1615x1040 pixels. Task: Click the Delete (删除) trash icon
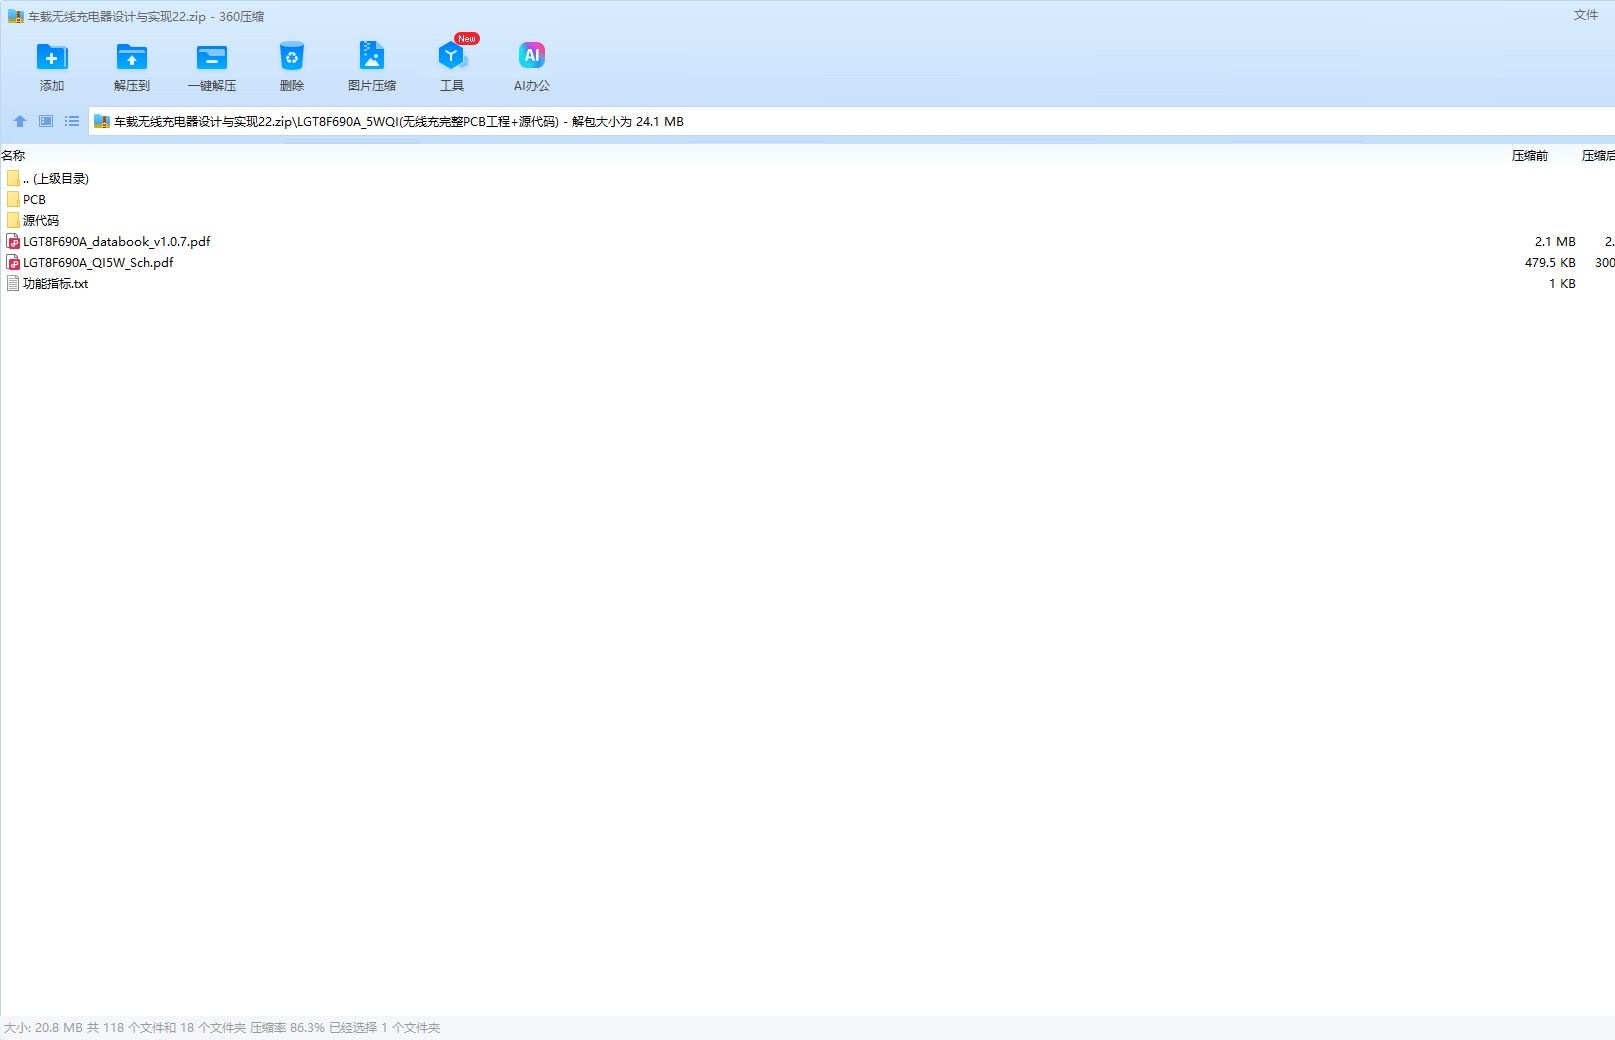coord(291,58)
